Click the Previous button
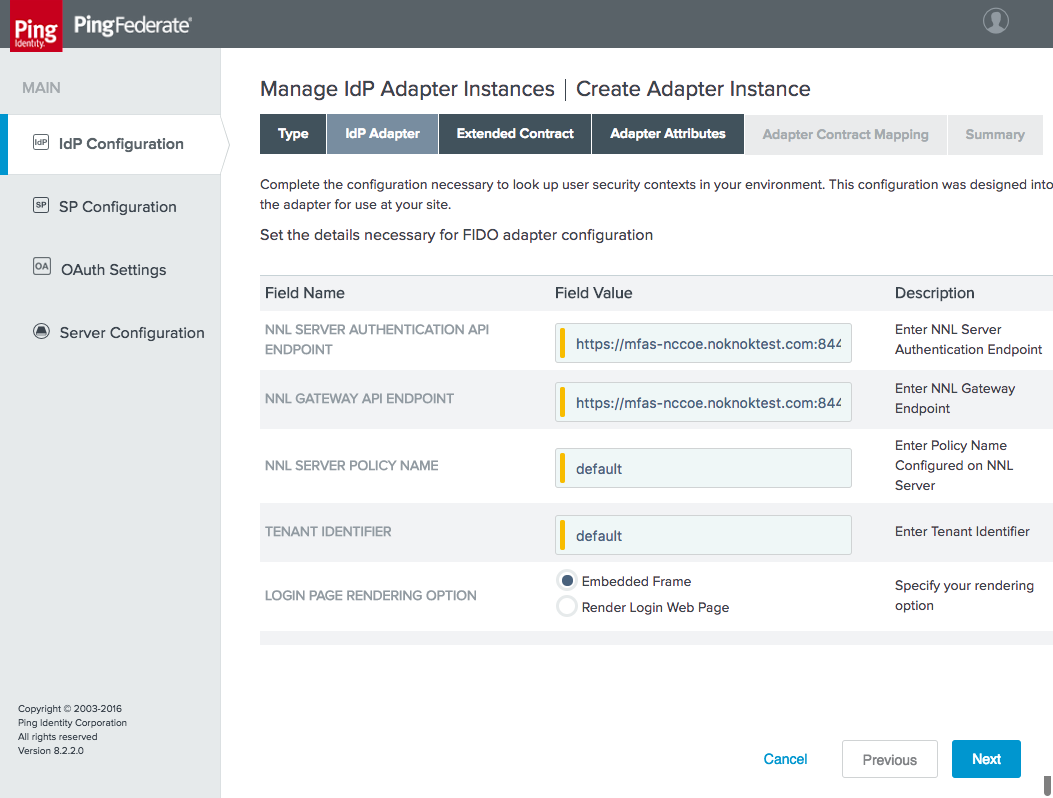 [x=889, y=759]
